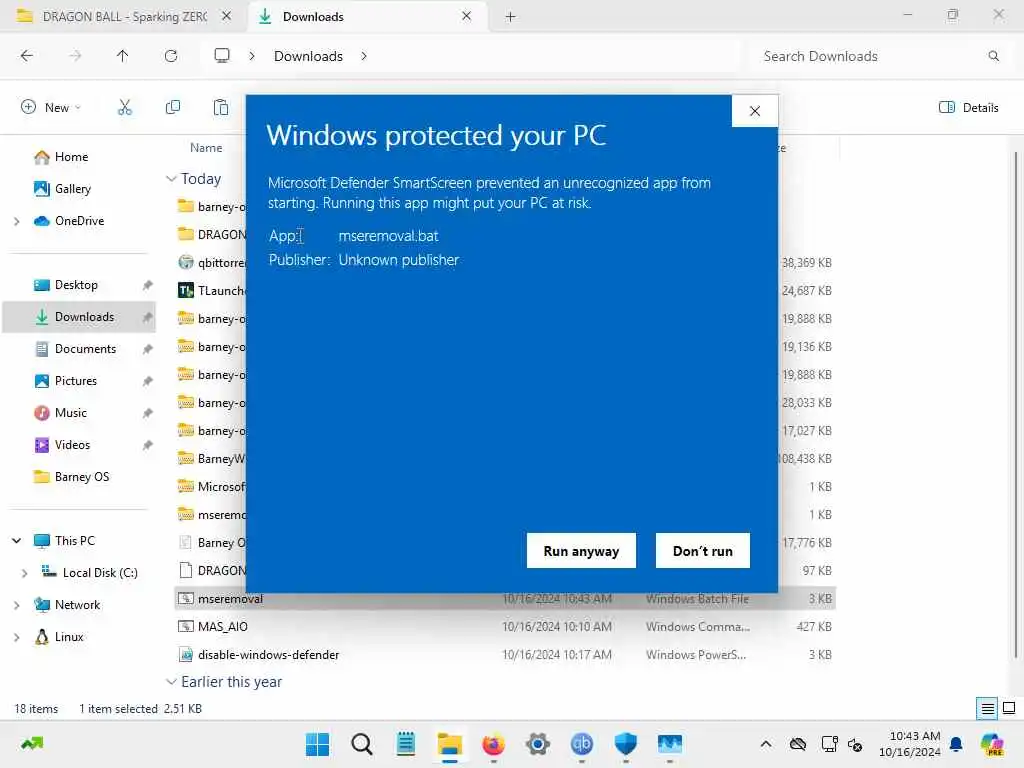Click the vertical scrollbar of file list
The width and height of the screenshot is (1024, 768).
tap(1015, 405)
